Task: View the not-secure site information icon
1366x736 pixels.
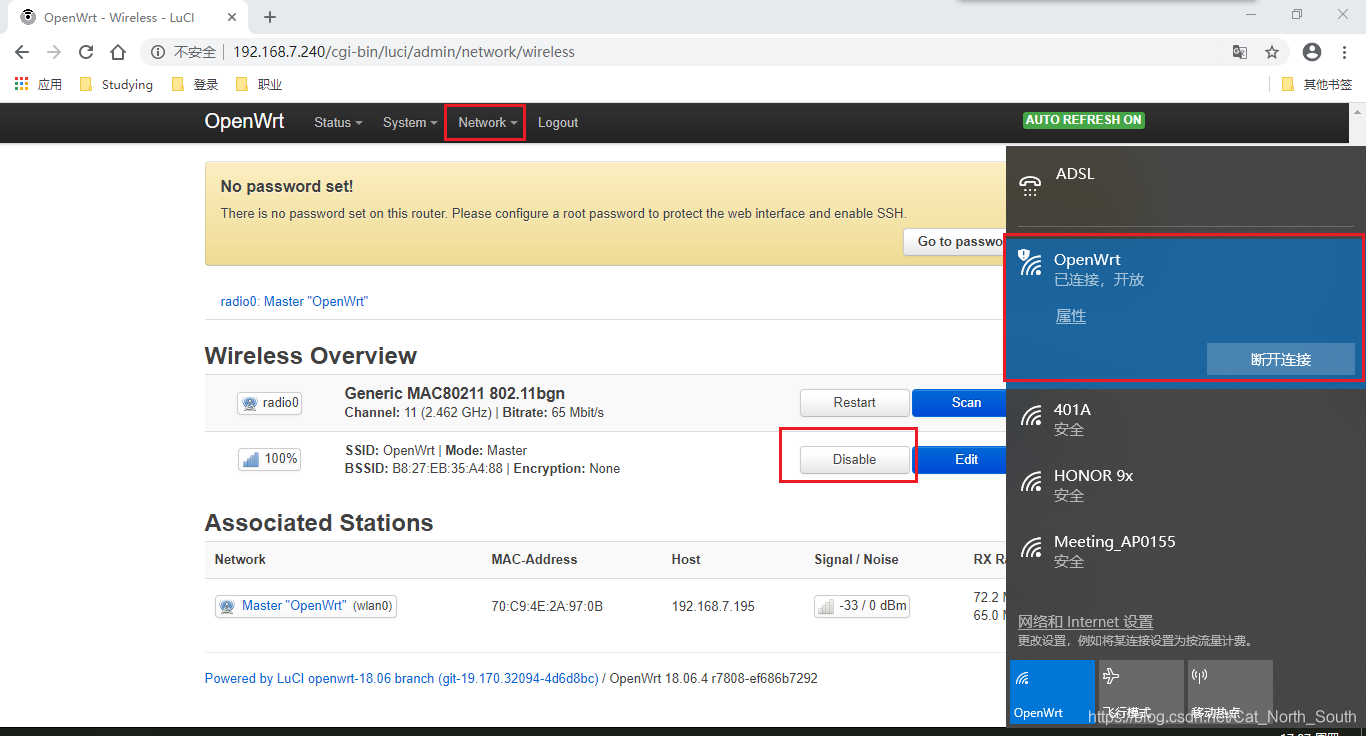Action: click(159, 52)
